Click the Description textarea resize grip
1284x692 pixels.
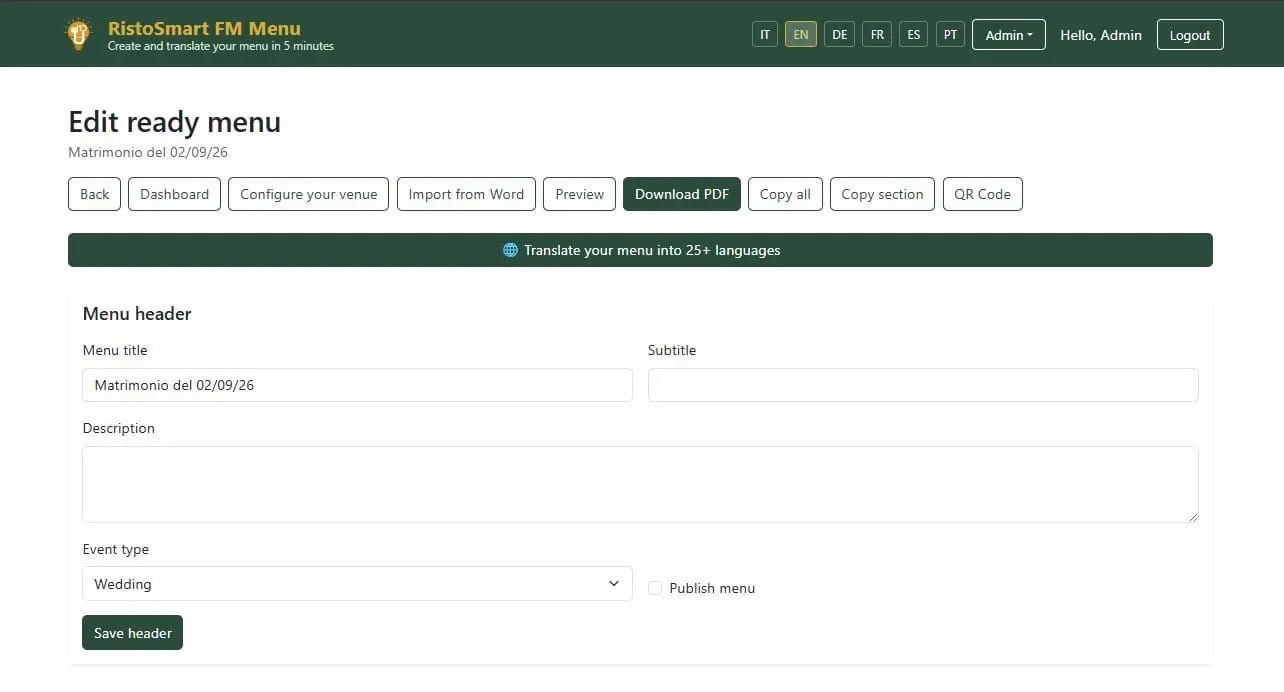coord(1193,516)
